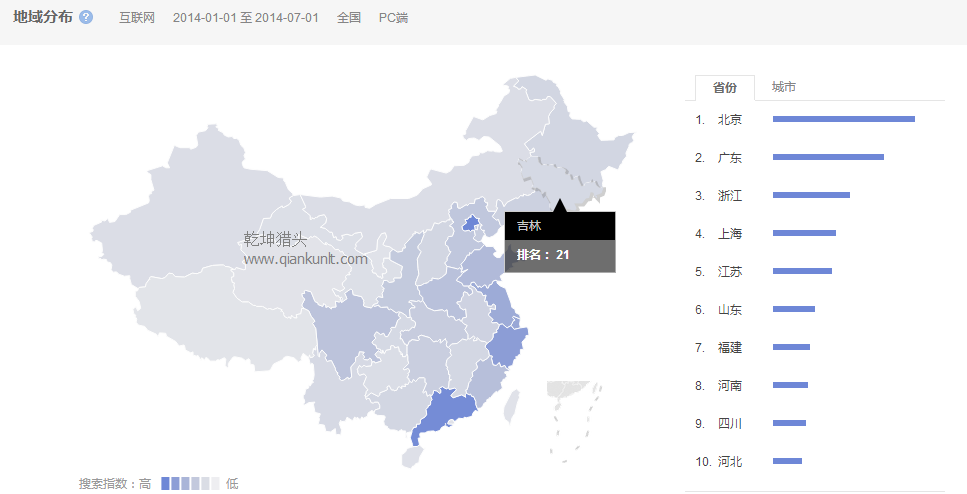Select the 省份 tab
The width and height of the screenshot is (967, 494).
pos(725,87)
